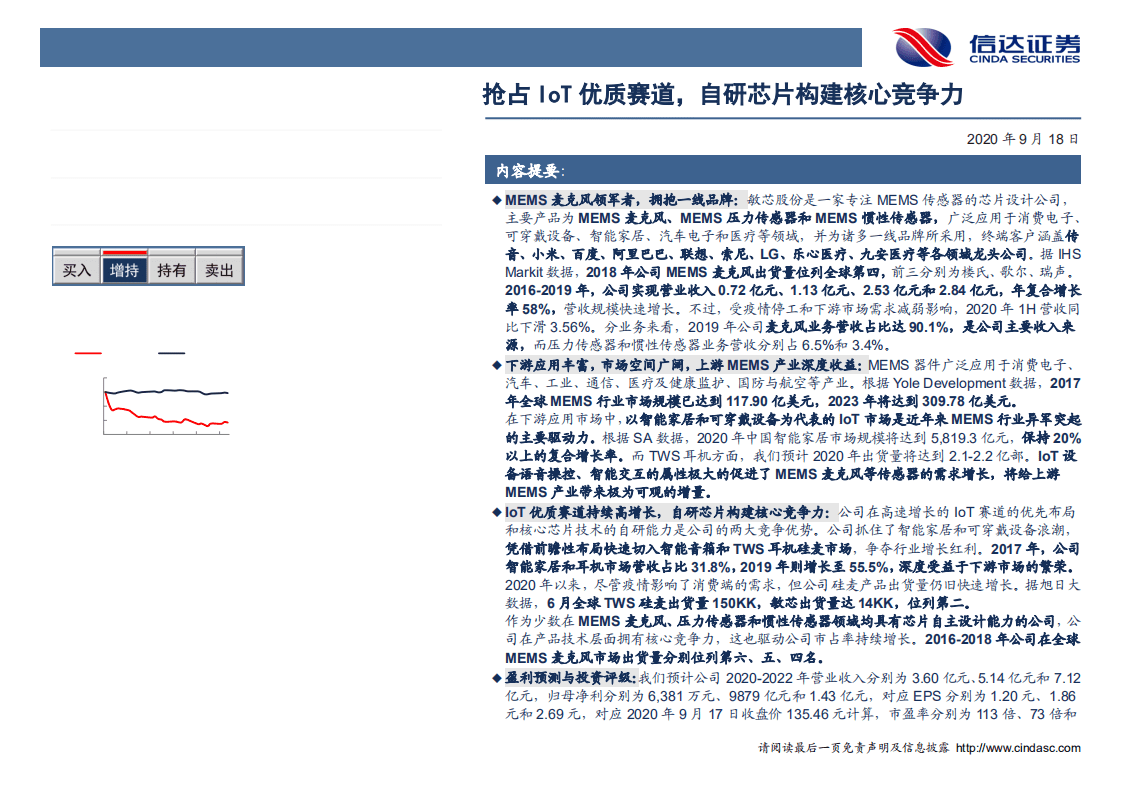The height and width of the screenshot is (793, 1122).
Task: Click the stock price trend chart
Action: pyautogui.click(x=165, y=405)
